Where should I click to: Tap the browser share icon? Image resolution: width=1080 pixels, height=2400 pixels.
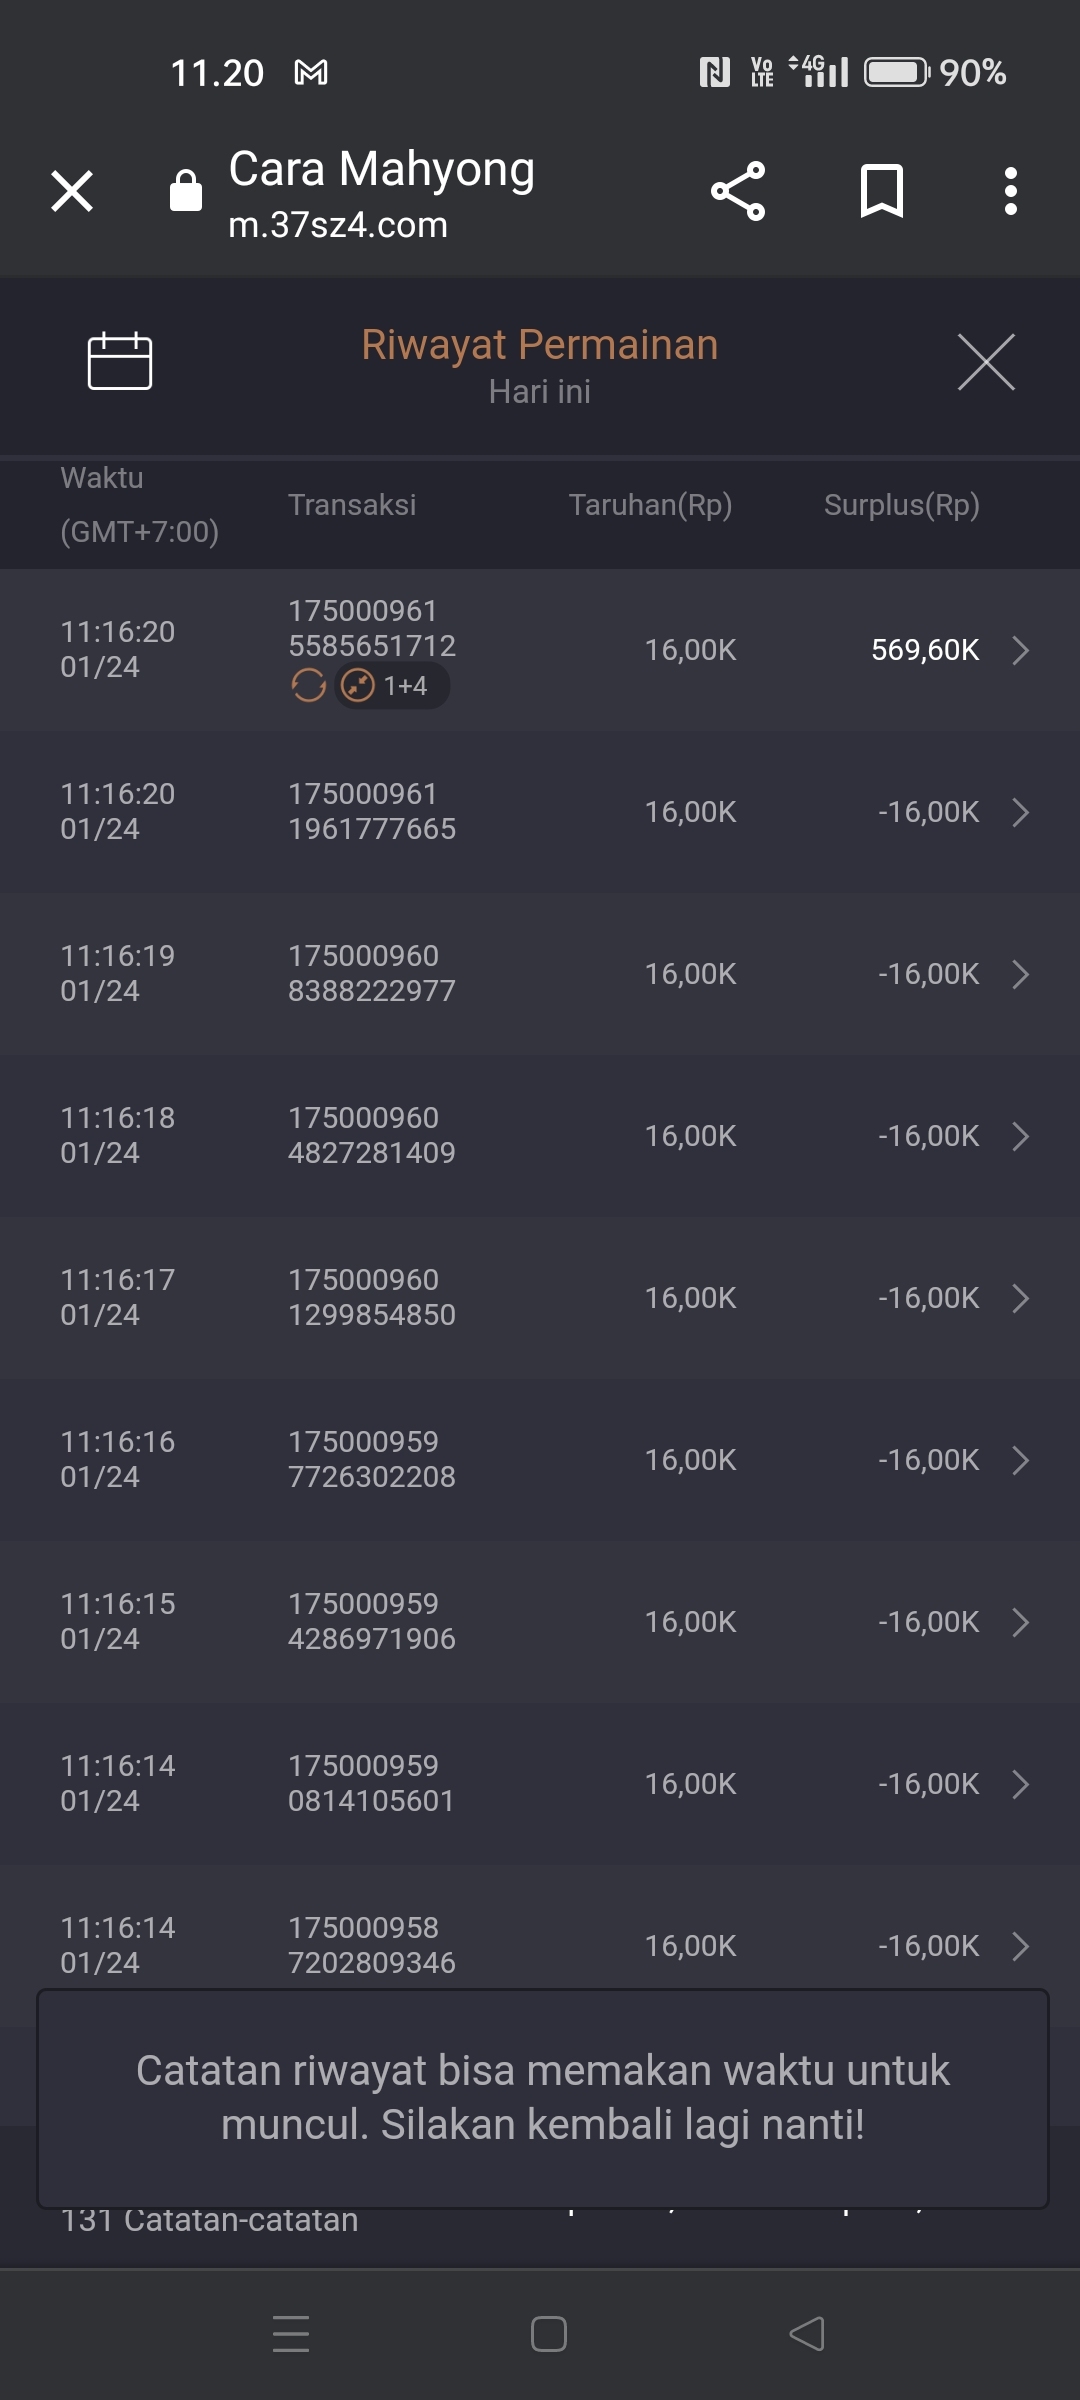(x=738, y=191)
